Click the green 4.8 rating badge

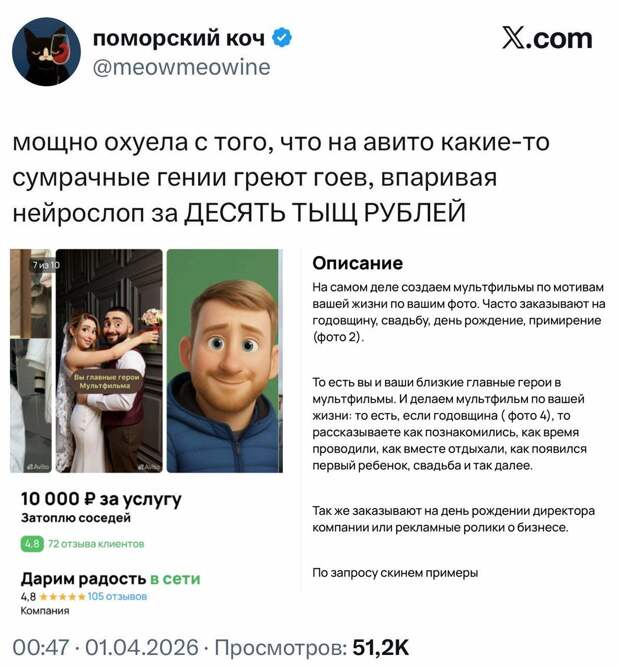pyautogui.click(x=32, y=544)
